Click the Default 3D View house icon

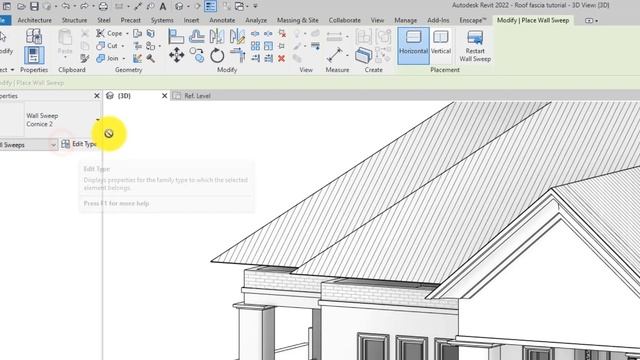(x=179, y=6)
